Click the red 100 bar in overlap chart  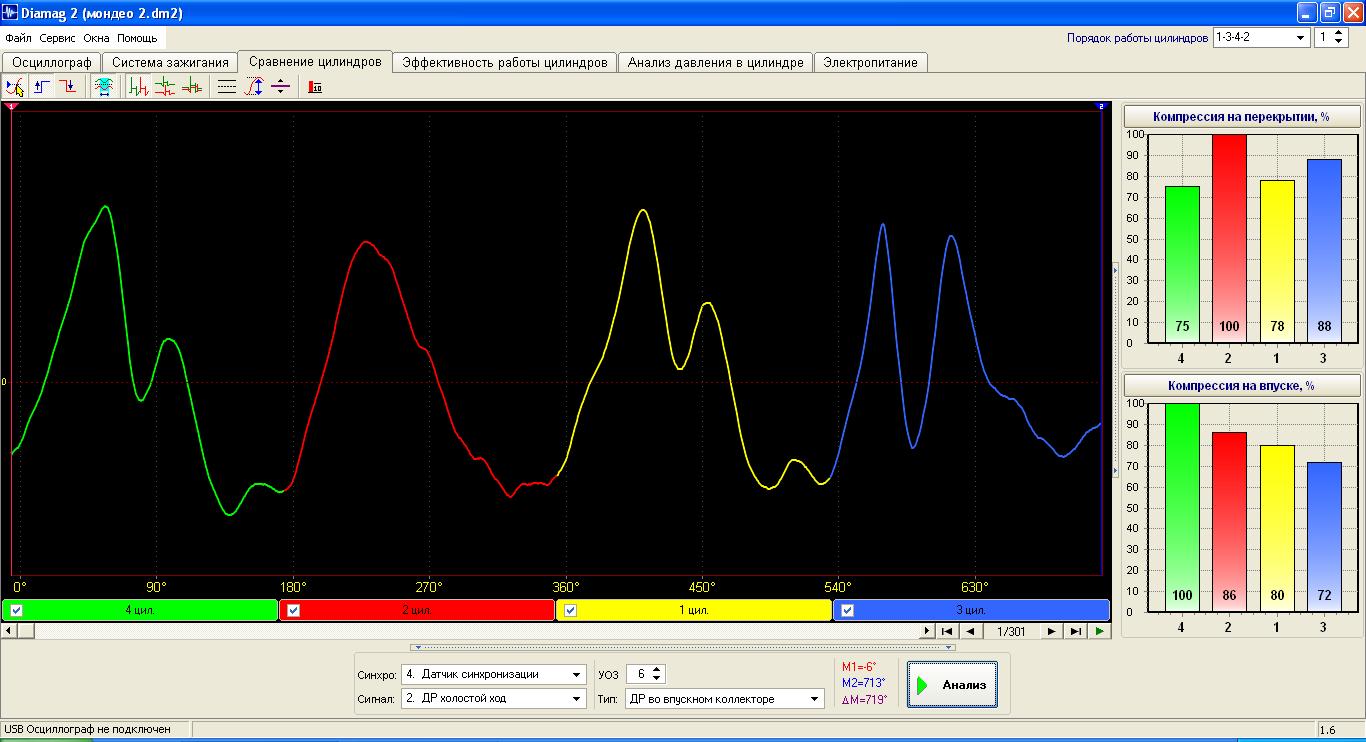pyautogui.click(x=1230, y=238)
